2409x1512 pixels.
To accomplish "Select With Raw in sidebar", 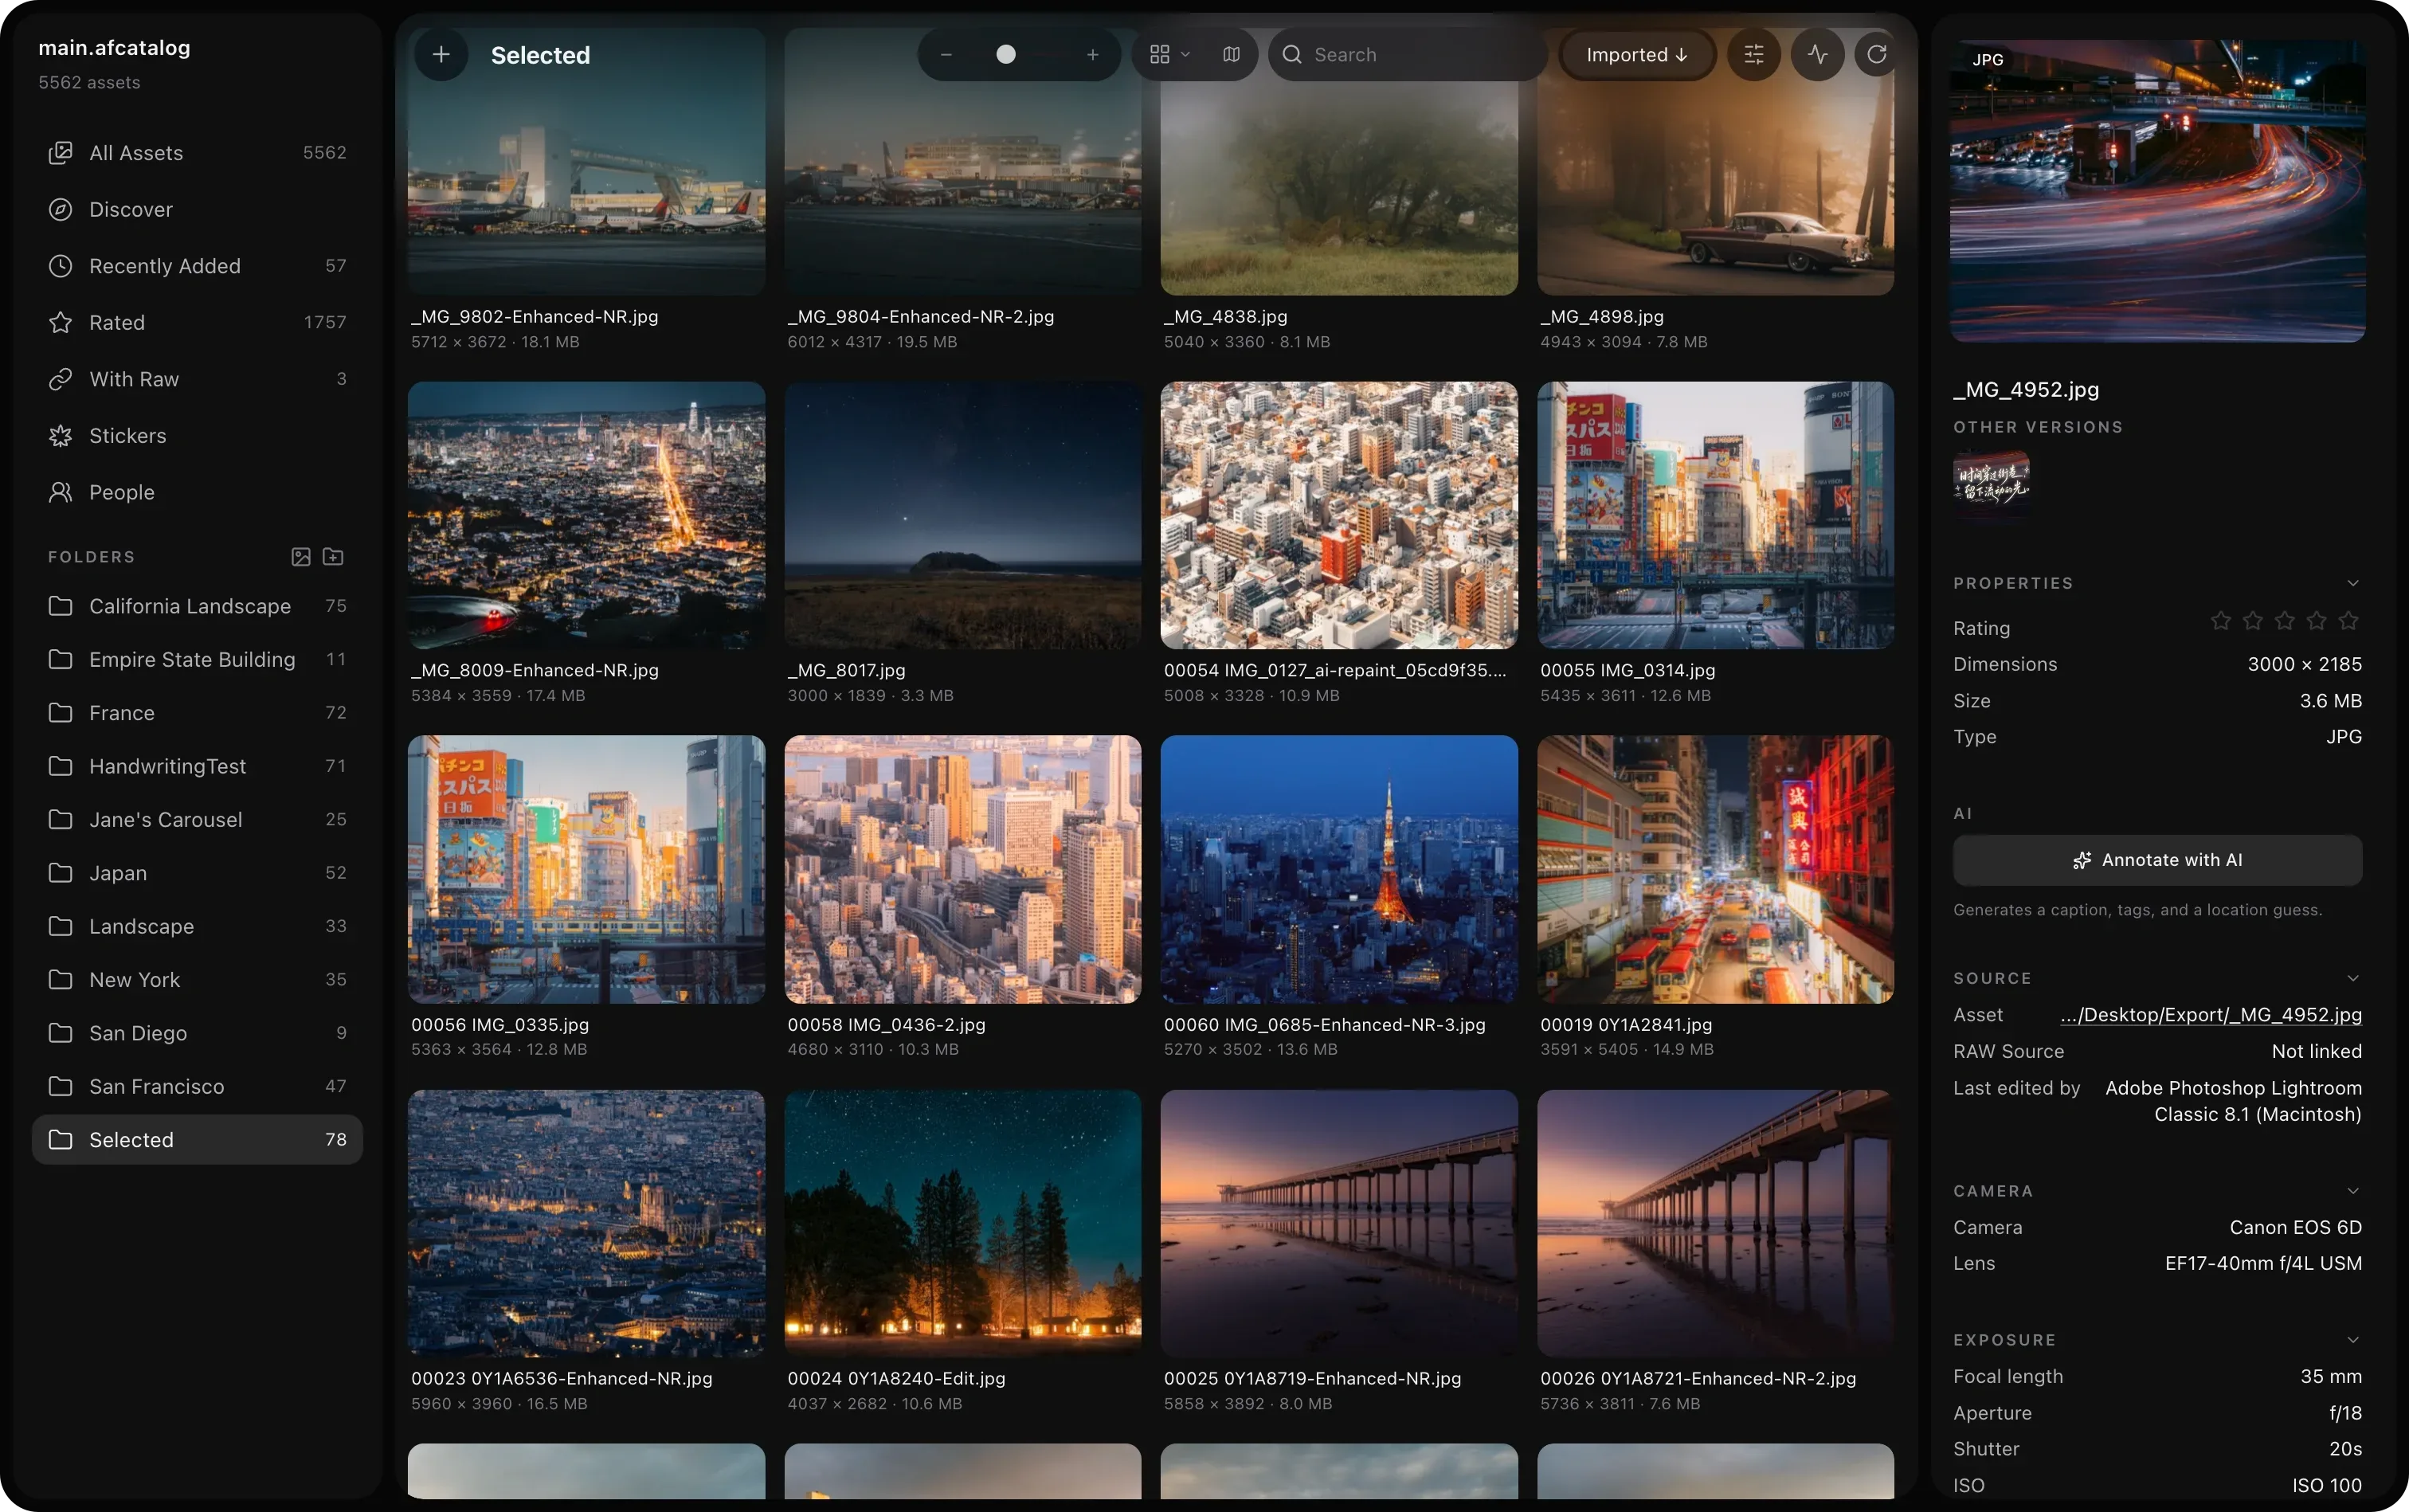I will (197, 380).
